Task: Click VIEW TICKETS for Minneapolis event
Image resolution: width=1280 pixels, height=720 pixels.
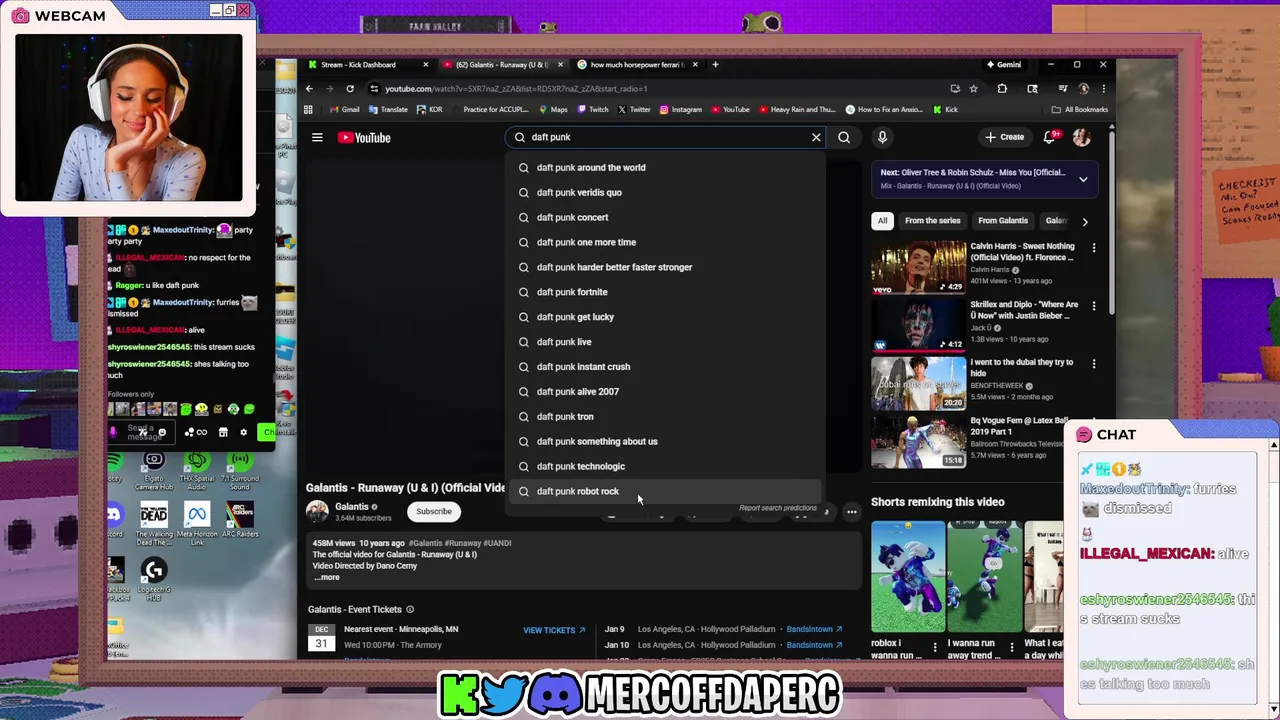Action: click(554, 630)
